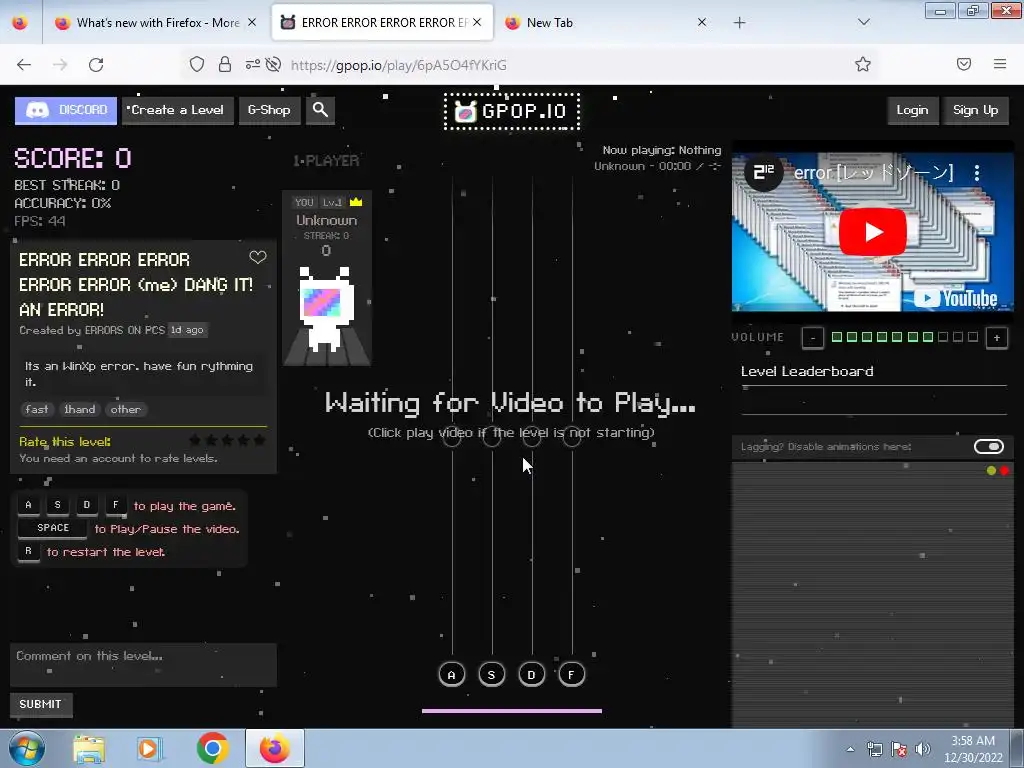Open the Firefox application menu
Screen dimensions: 1024x768
point(1000,64)
